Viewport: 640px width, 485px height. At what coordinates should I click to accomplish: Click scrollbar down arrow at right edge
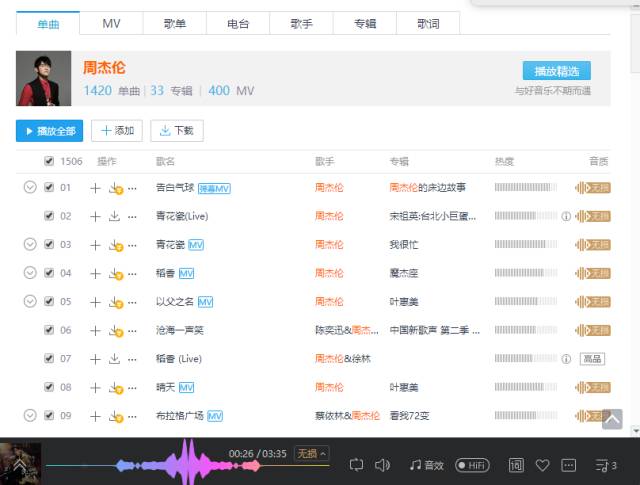pyautogui.click(x=635, y=430)
